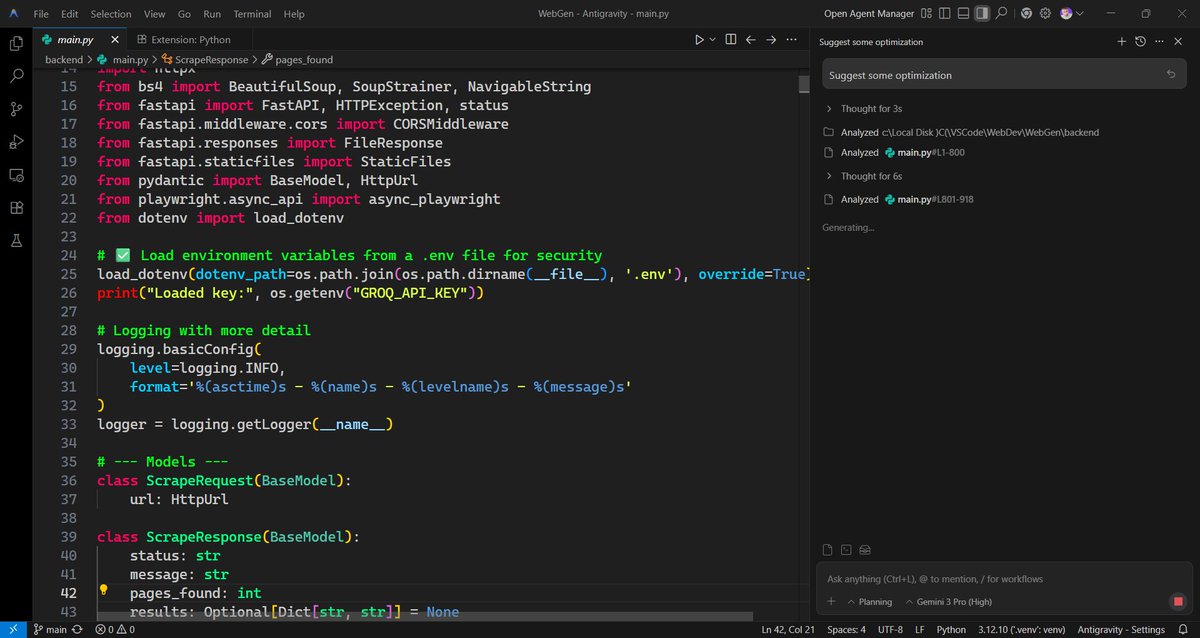Click the lightbulb code action on line 42
The width and height of the screenshot is (1200, 638).
[x=103, y=592]
